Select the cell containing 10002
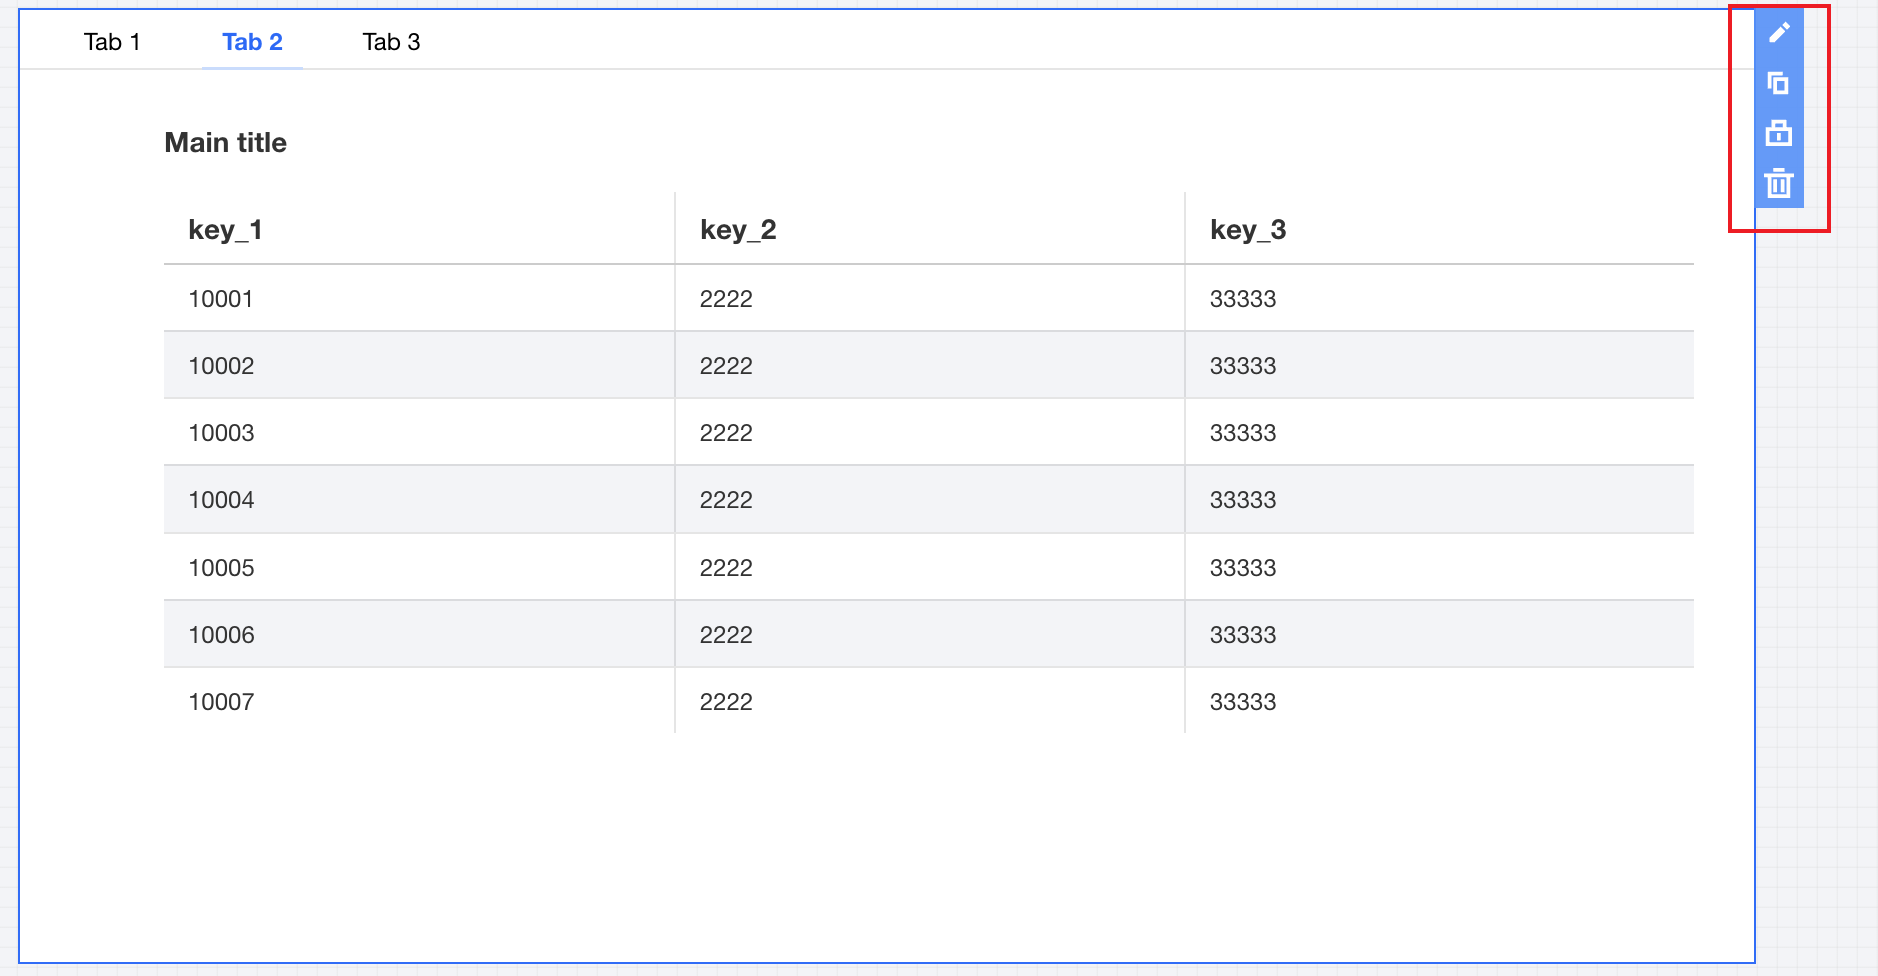Viewport: 1878px width, 976px height. click(x=221, y=366)
